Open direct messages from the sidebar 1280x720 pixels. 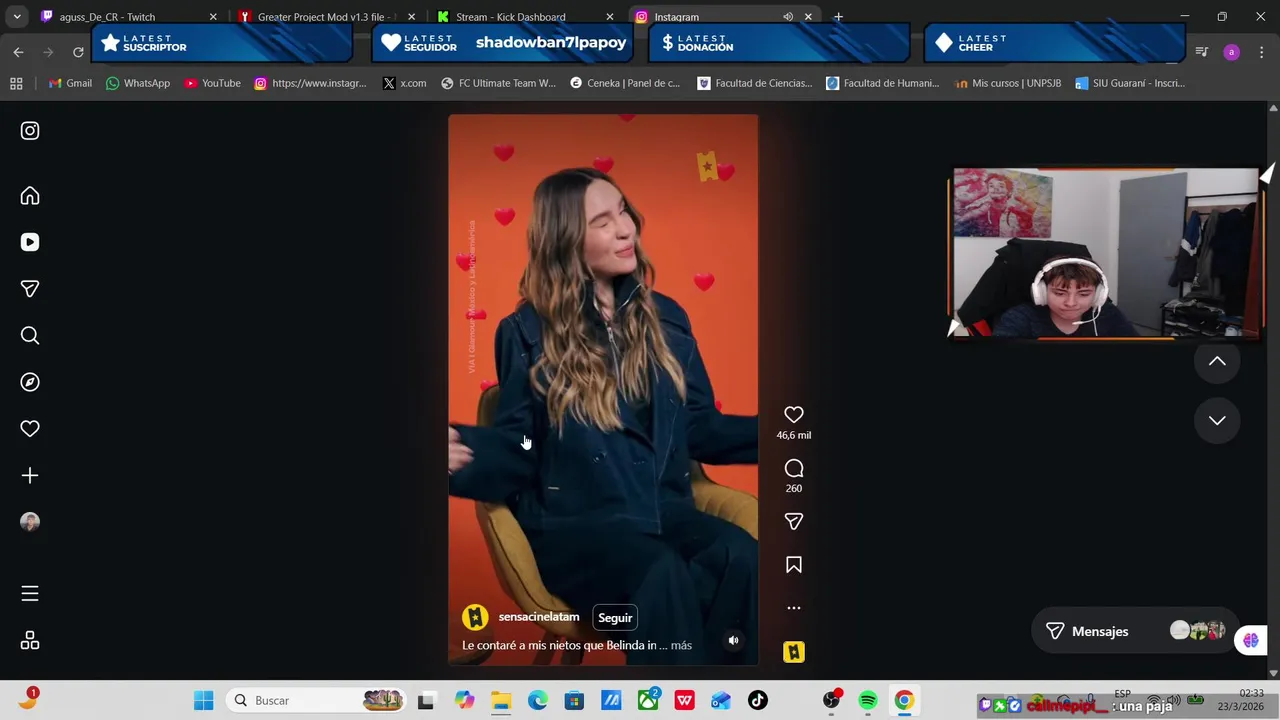point(30,289)
